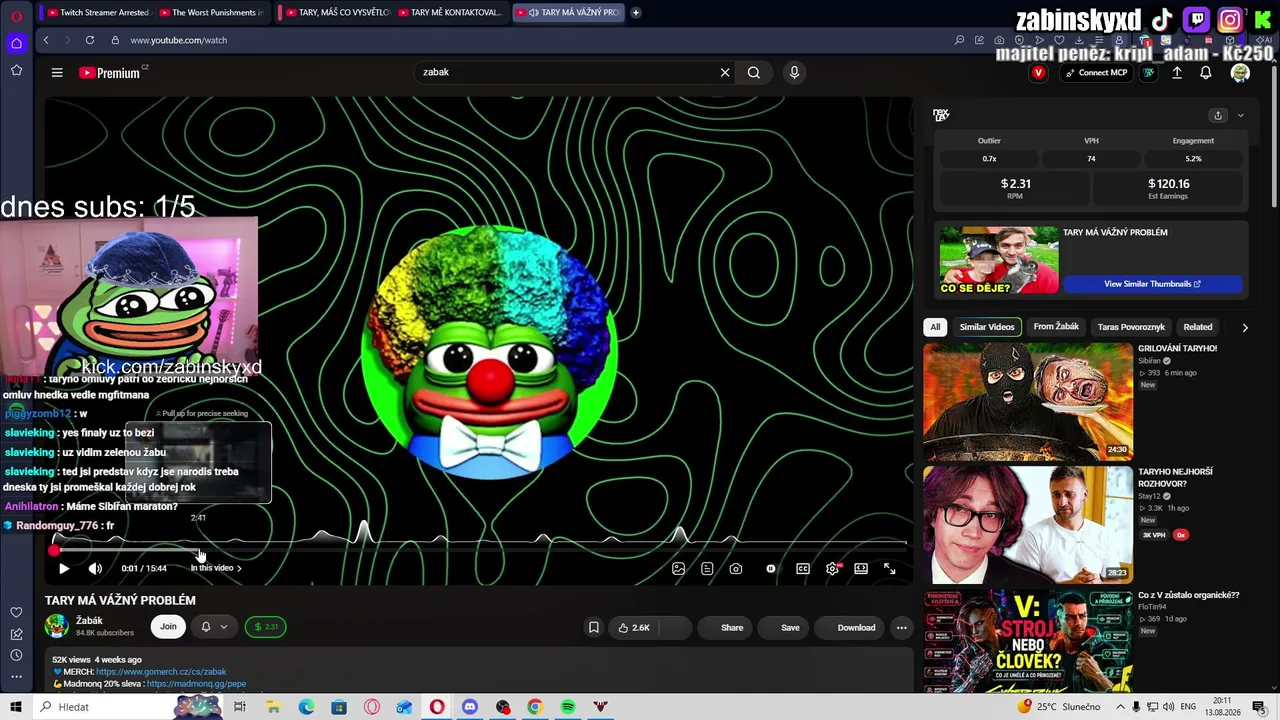1280x720 pixels.
Task: Select the 'All' filter chip
Action: (x=935, y=327)
